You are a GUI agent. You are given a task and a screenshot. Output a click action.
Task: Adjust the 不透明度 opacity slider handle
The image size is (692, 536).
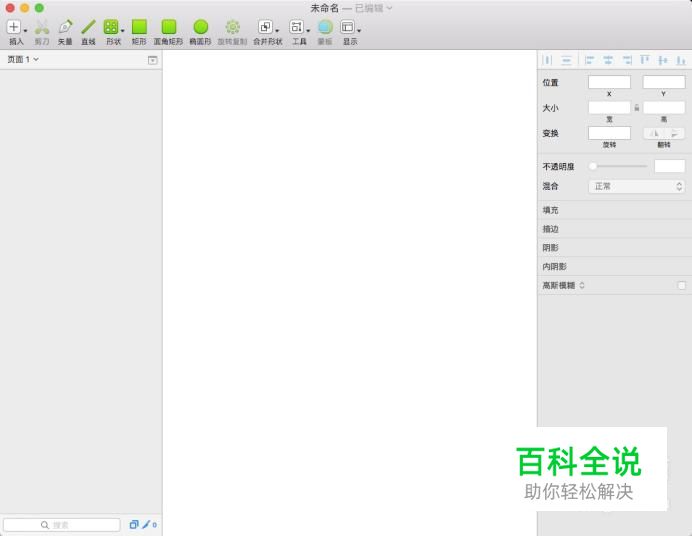(x=593, y=166)
